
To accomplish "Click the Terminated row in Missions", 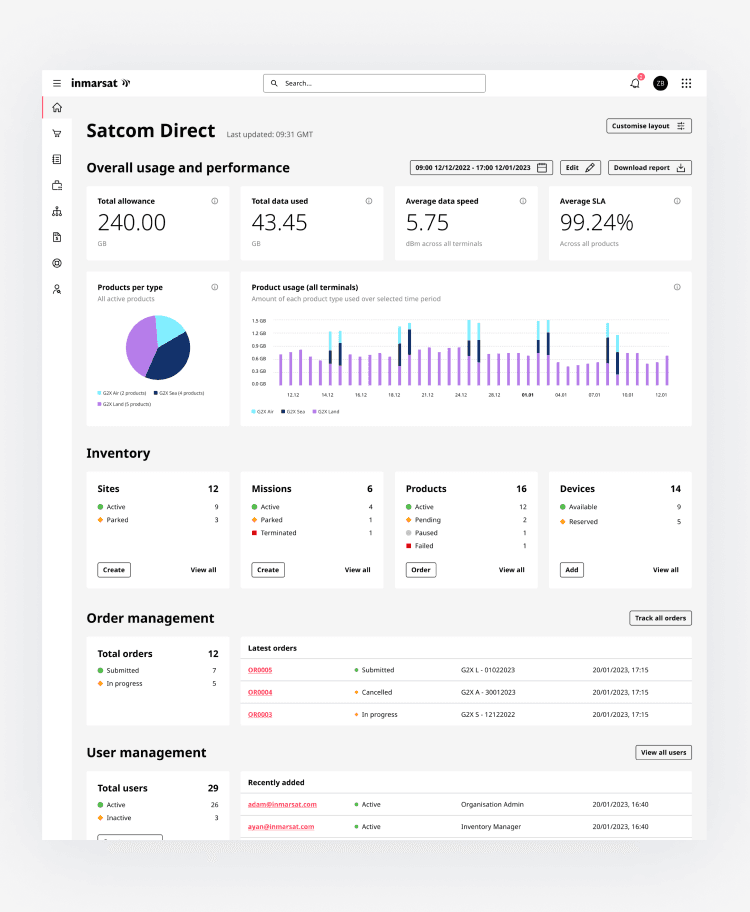I will click(x=312, y=533).
